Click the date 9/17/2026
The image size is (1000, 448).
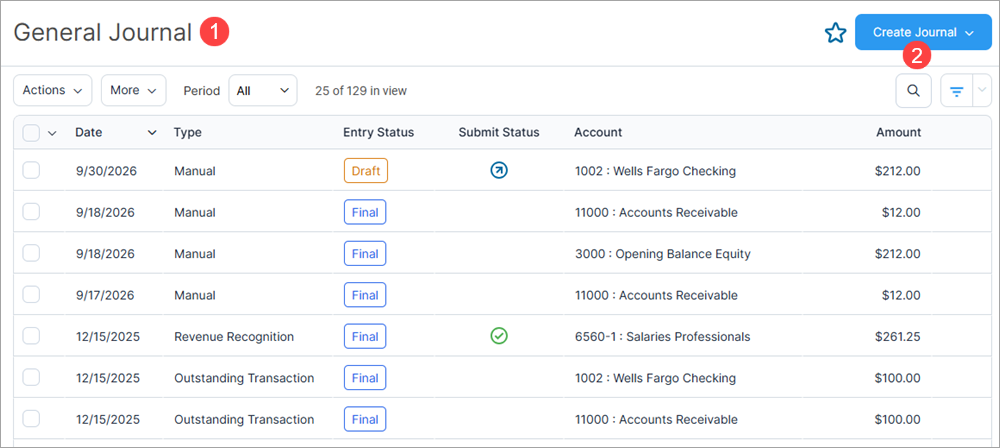(x=105, y=295)
